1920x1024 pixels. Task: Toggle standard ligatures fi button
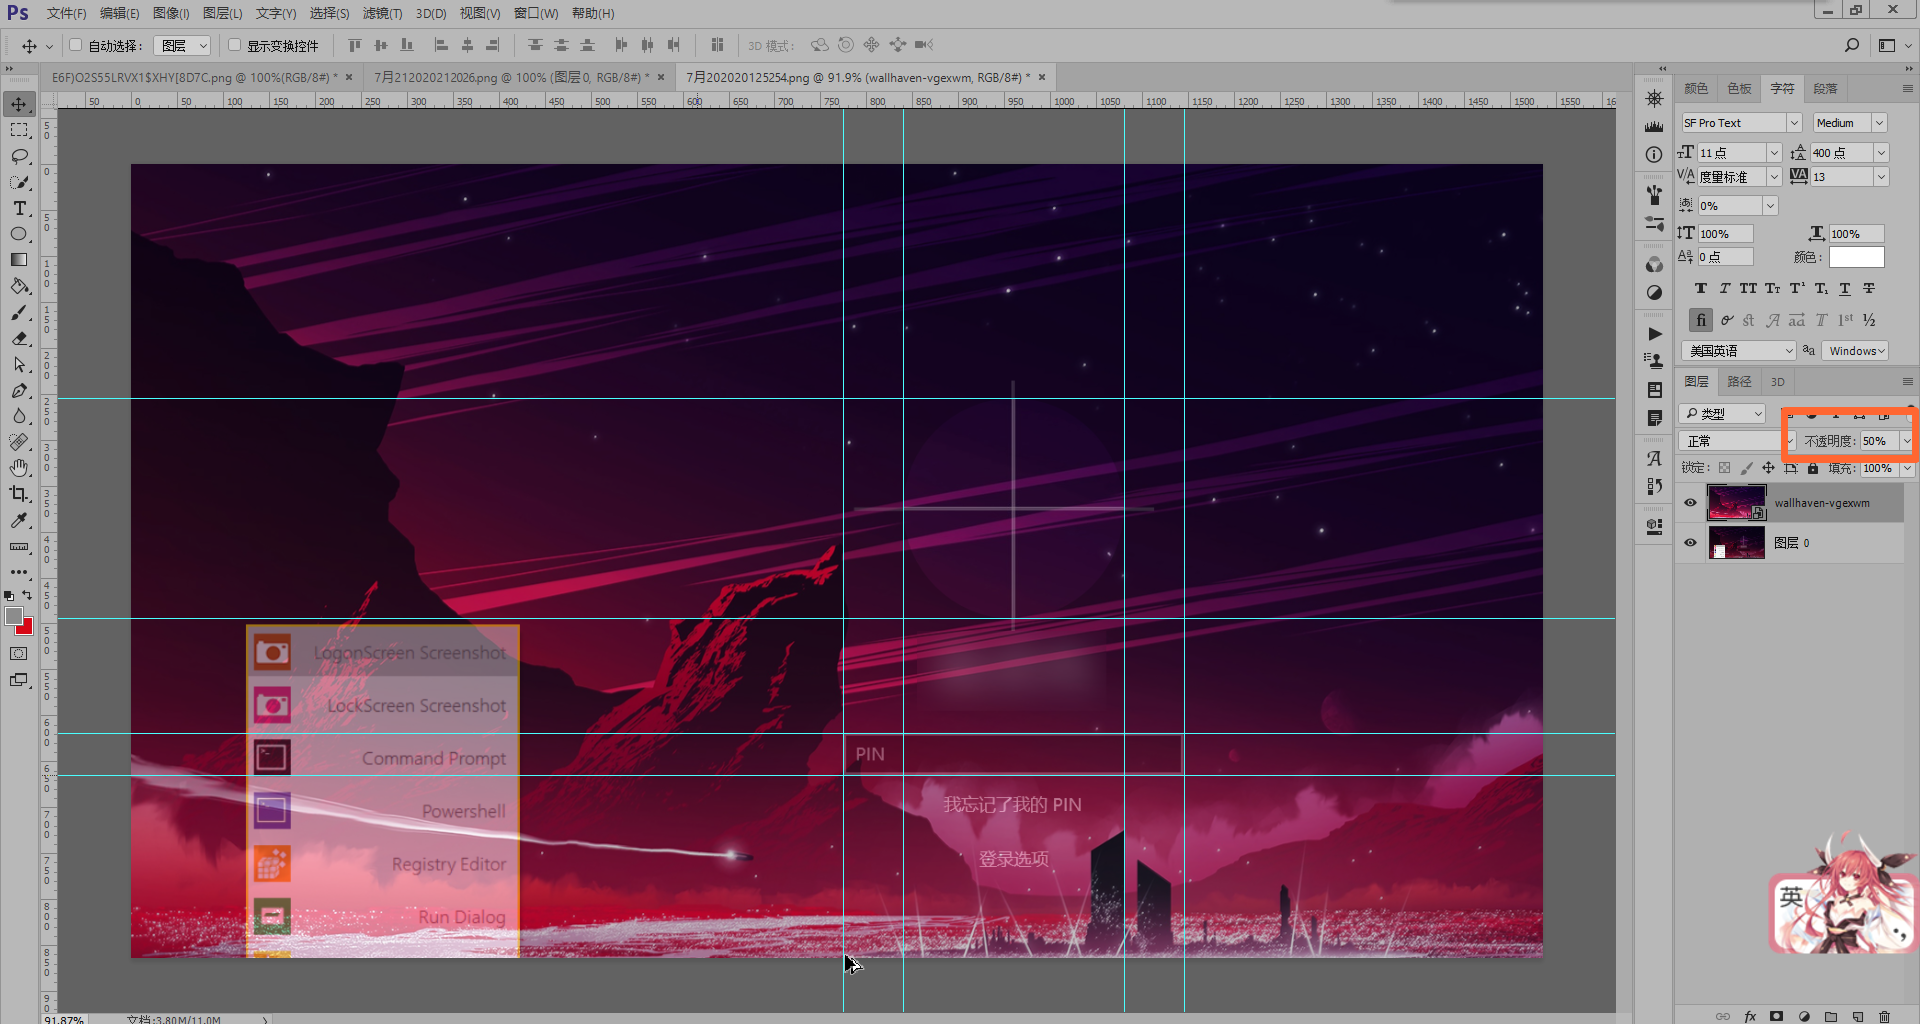pos(1700,320)
